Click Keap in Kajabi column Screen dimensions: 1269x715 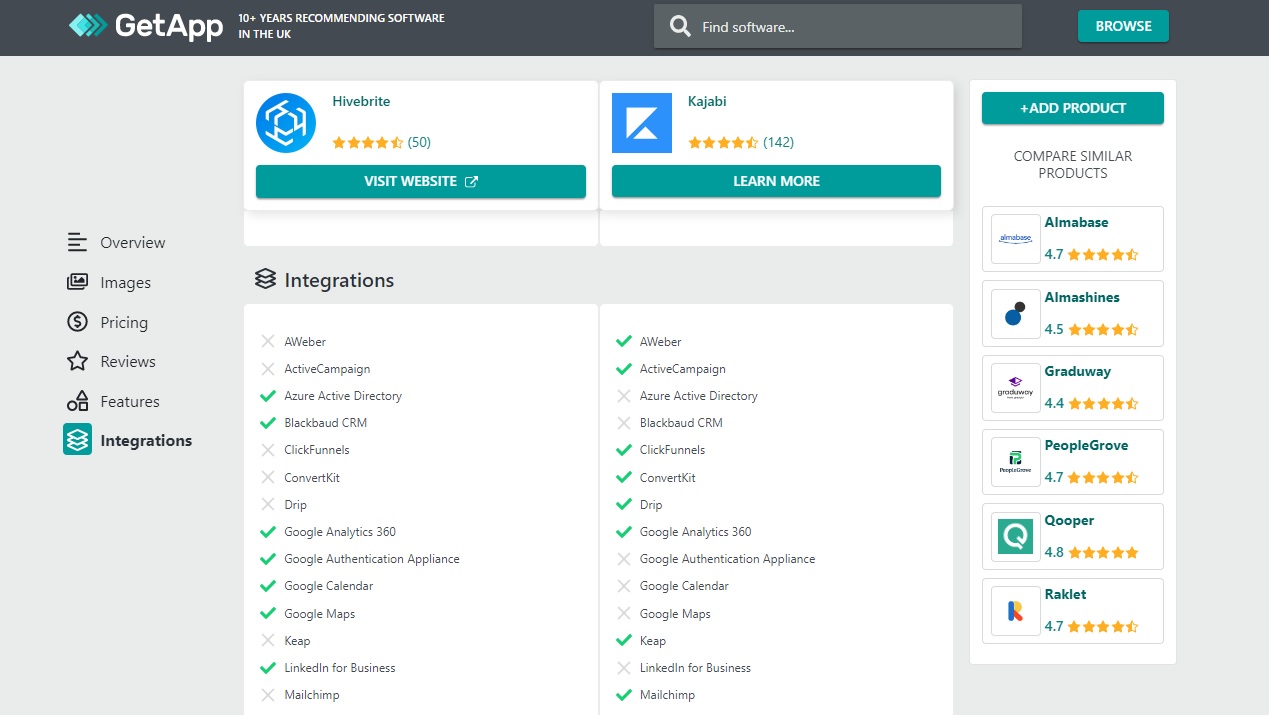(653, 641)
